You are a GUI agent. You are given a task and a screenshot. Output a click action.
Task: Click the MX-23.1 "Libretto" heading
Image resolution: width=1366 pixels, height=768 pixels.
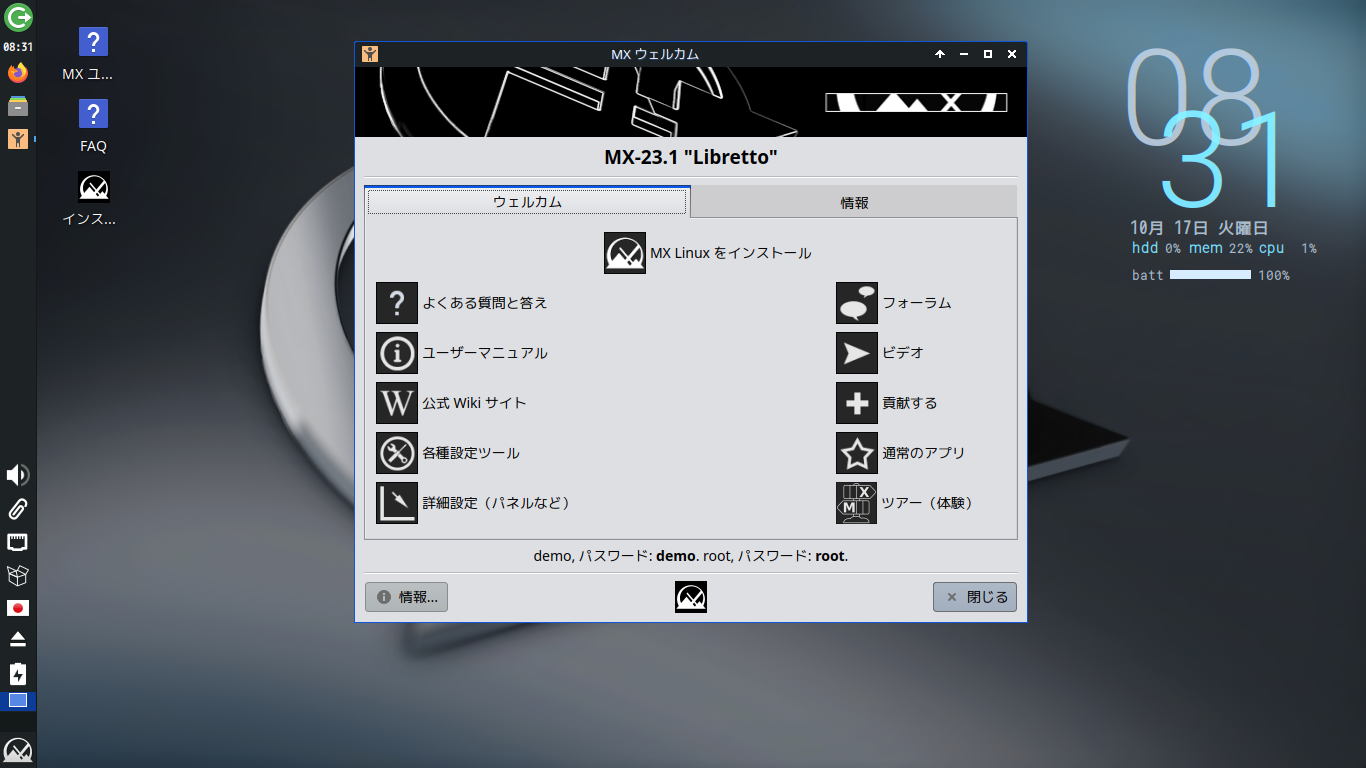pyautogui.click(x=691, y=157)
